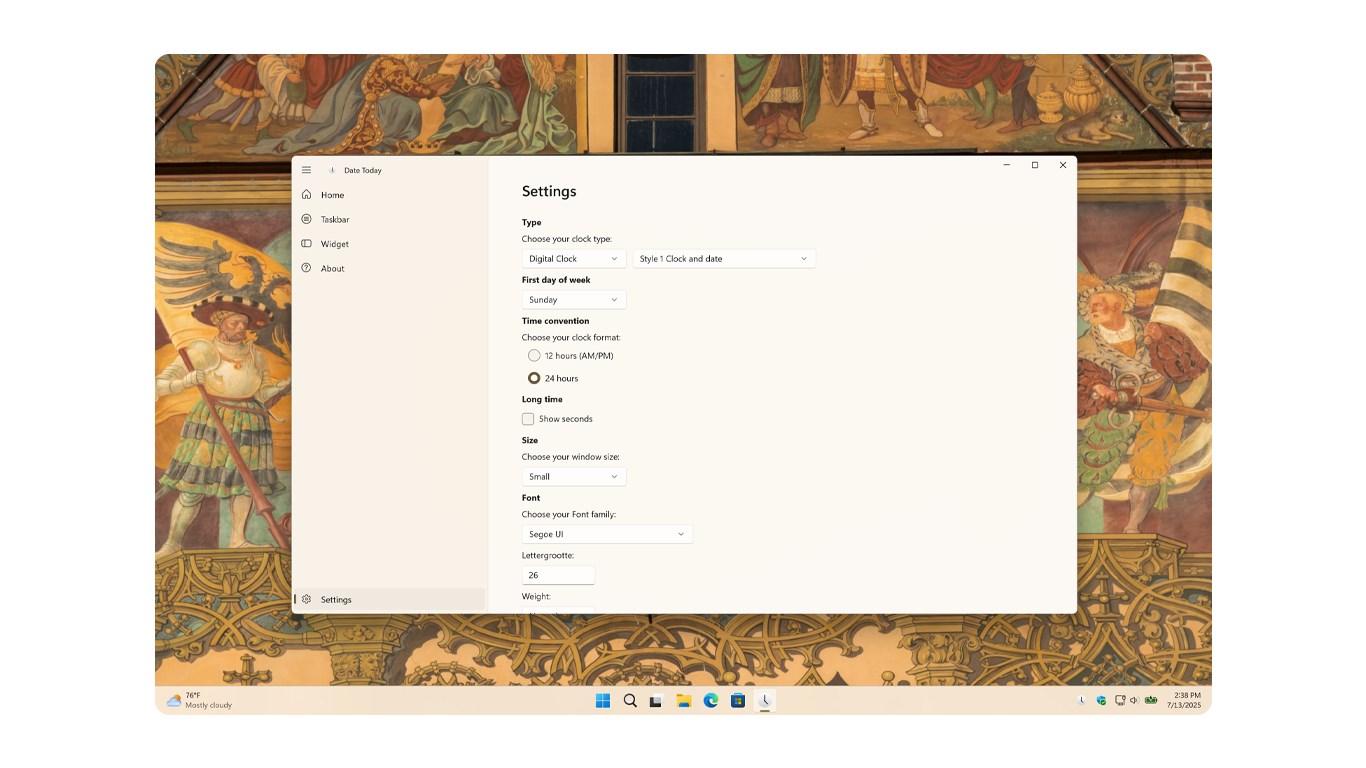This screenshot has width=1366, height=768.
Task: Click the "Long time" section label
Action: [542, 399]
